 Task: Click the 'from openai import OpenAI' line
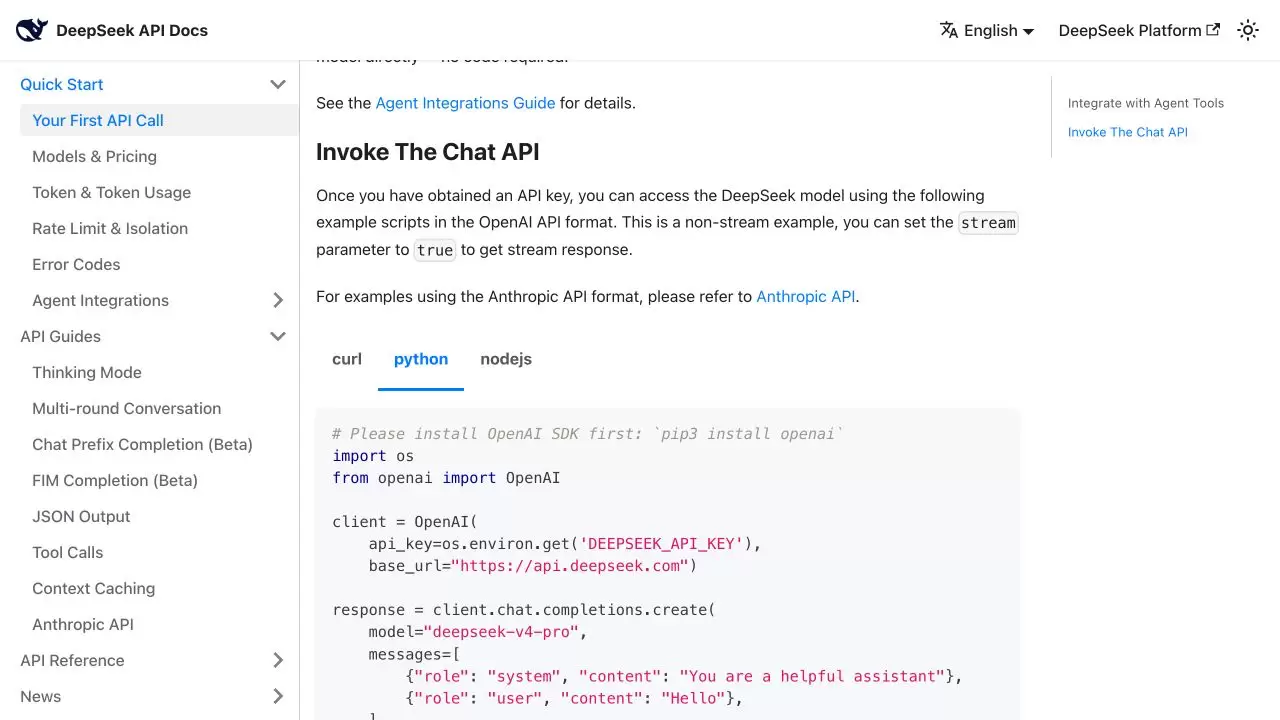click(446, 477)
